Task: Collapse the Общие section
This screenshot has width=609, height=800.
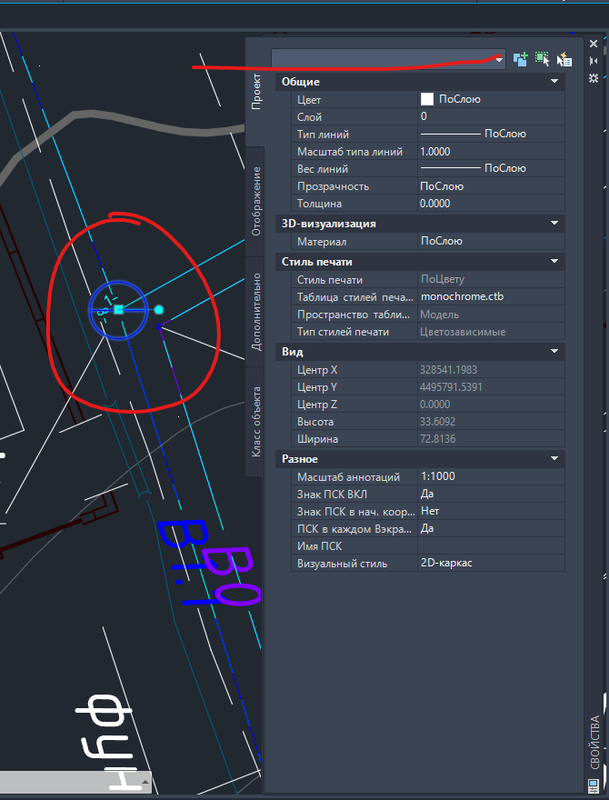Action: coord(554,81)
